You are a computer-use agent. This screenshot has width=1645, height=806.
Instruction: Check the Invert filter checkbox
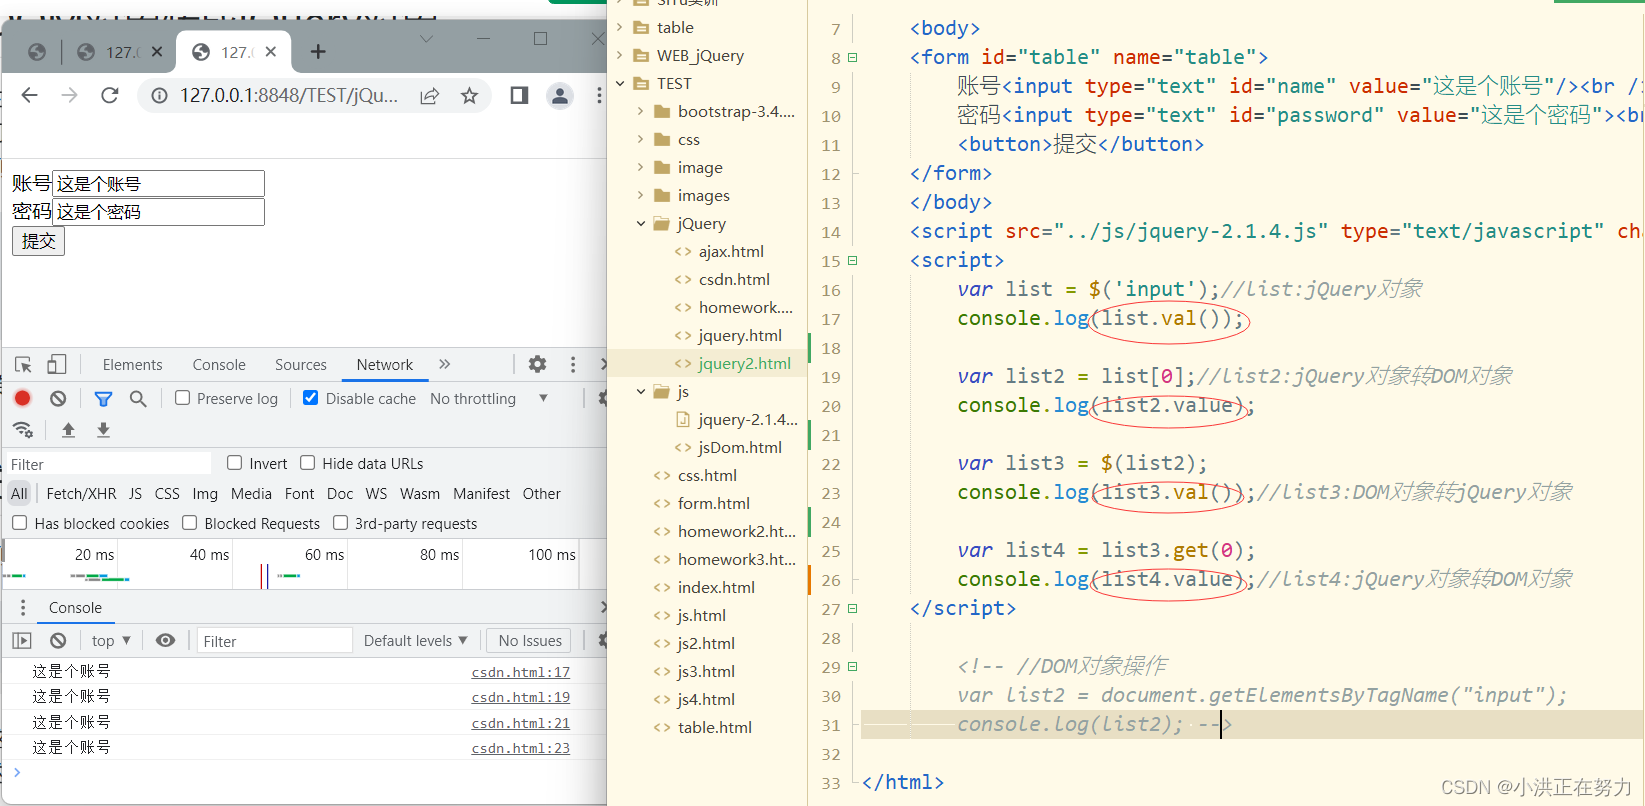point(234,462)
